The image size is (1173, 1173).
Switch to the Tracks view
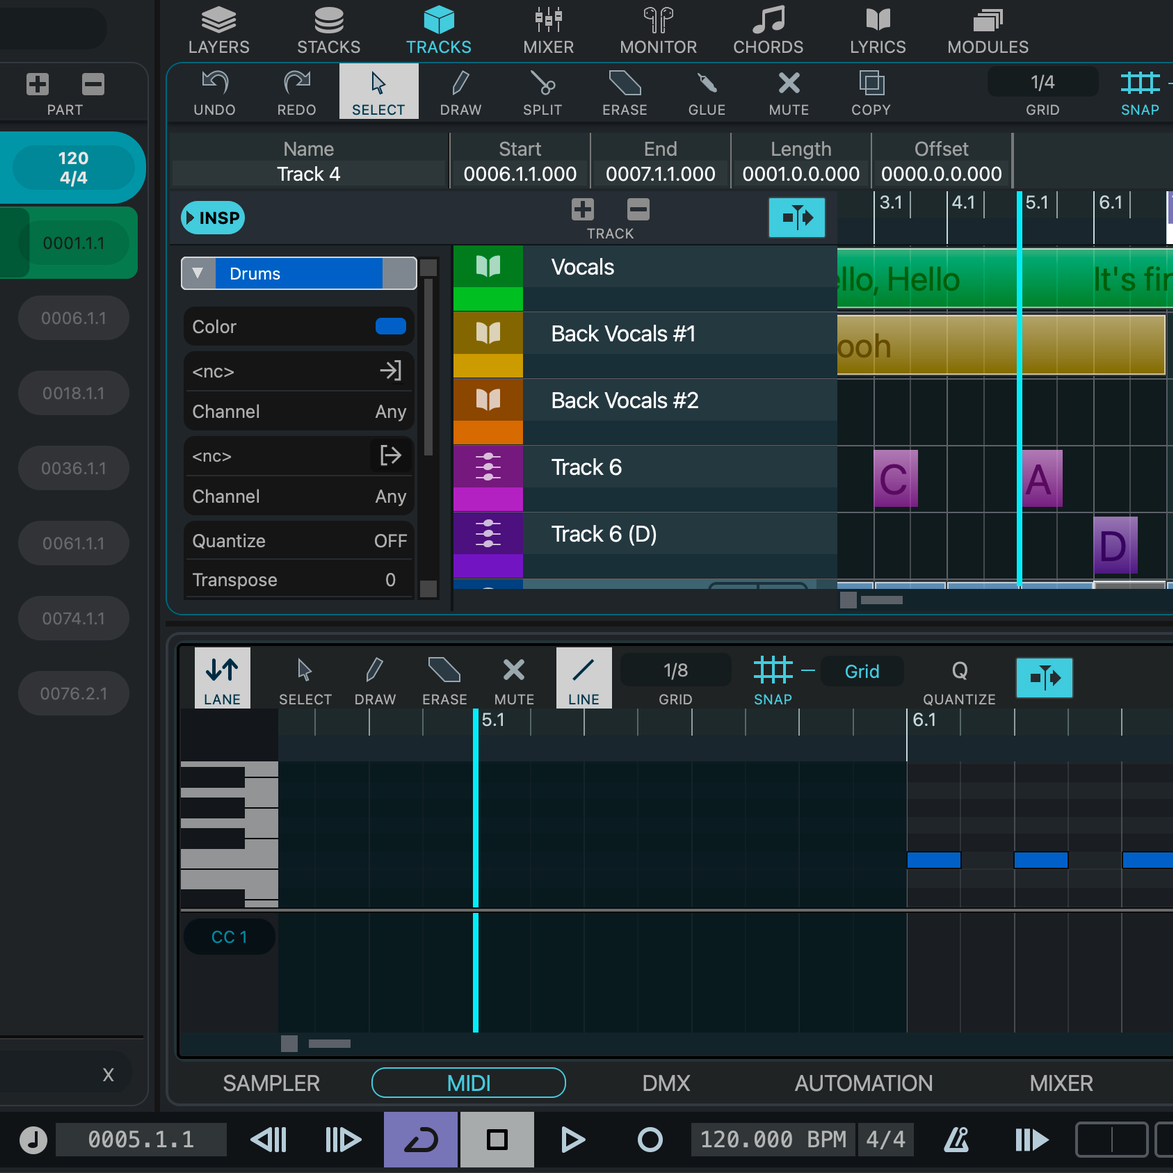pyautogui.click(x=438, y=30)
